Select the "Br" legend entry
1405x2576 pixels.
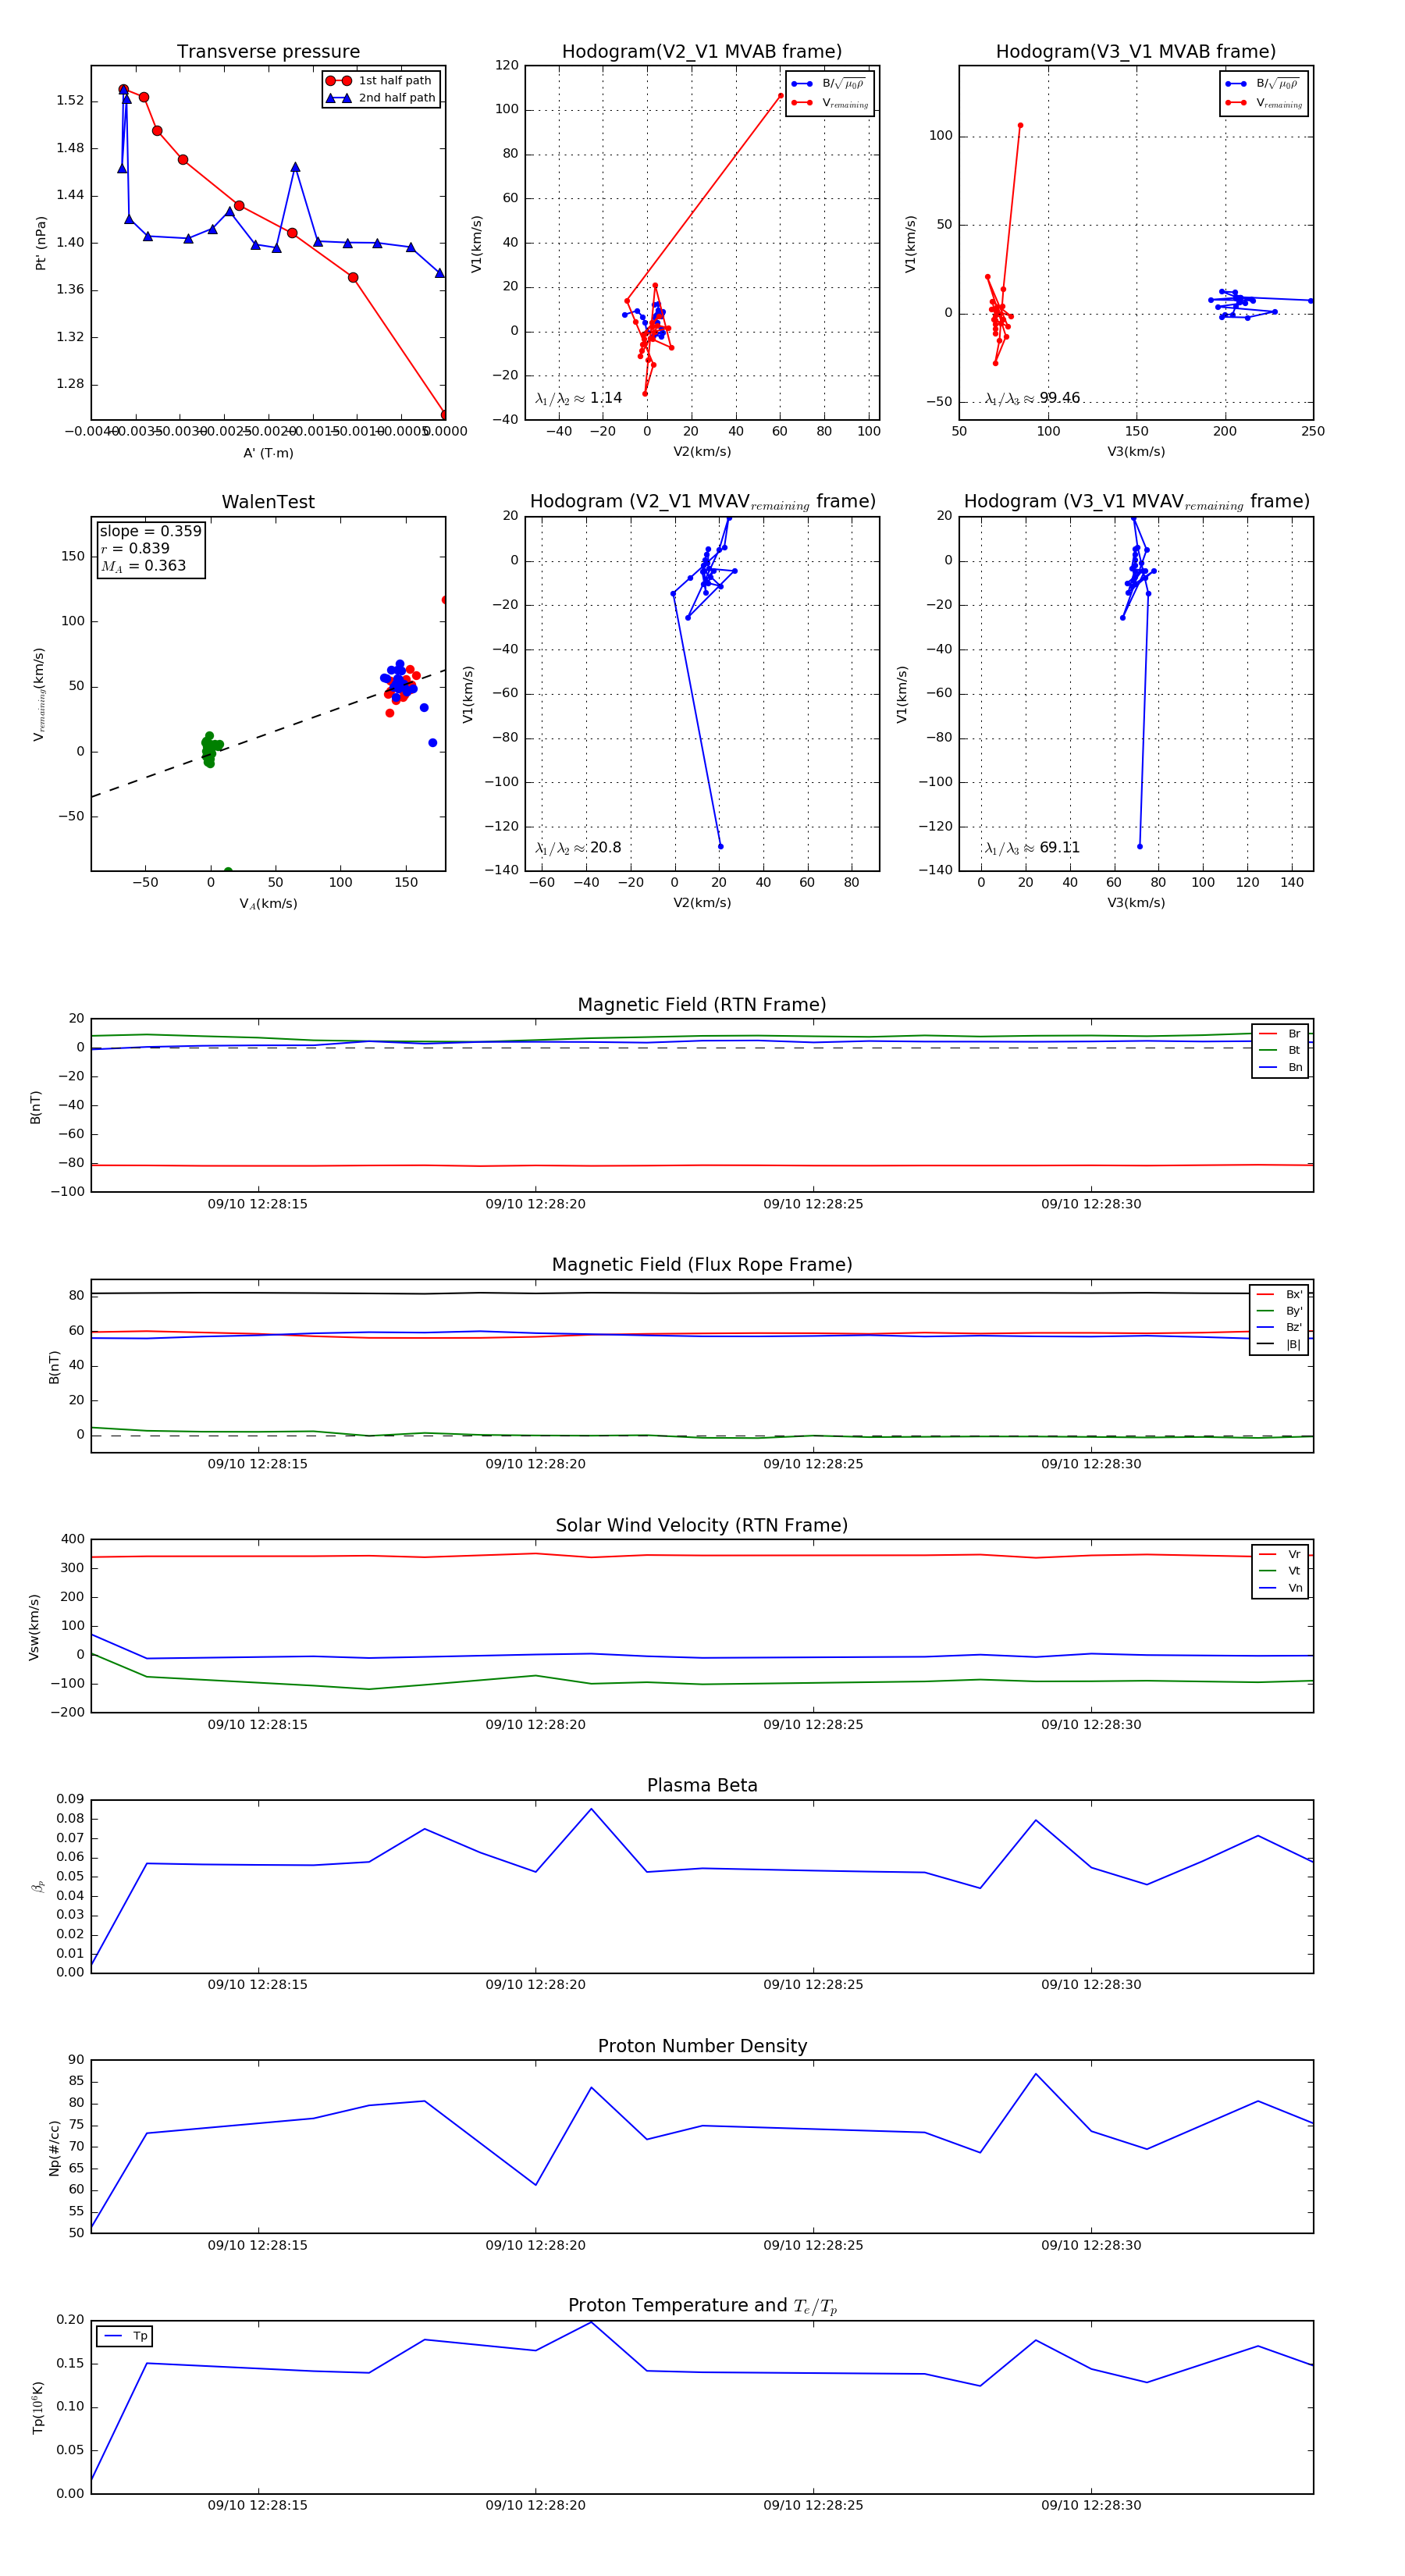tap(1280, 1034)
